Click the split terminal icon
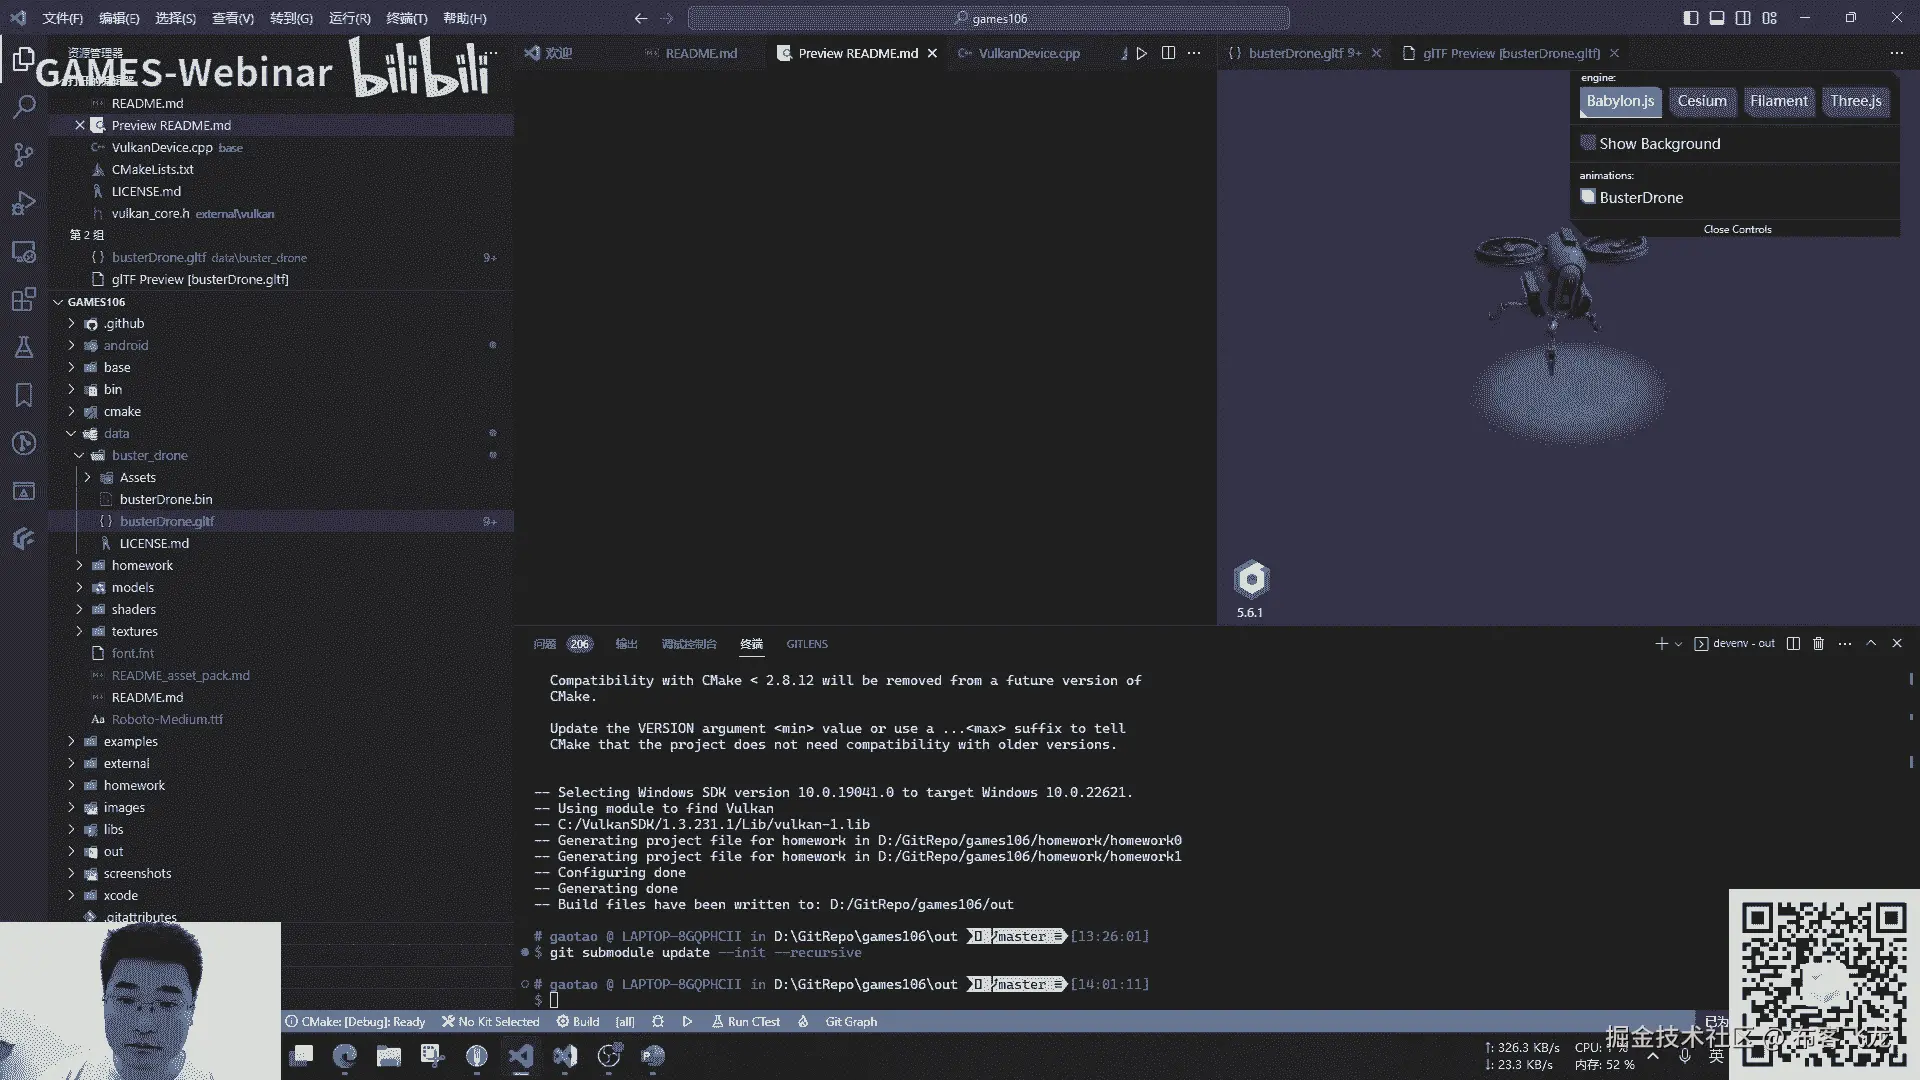Screen dimensions: 1920x1080 coord(1793,644)
